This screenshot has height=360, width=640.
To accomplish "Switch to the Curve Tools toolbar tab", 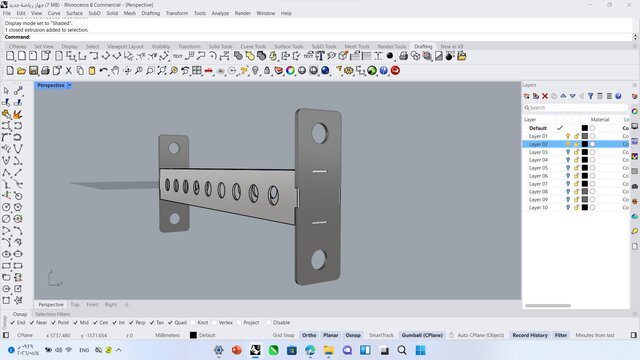I will pos(253,47).
